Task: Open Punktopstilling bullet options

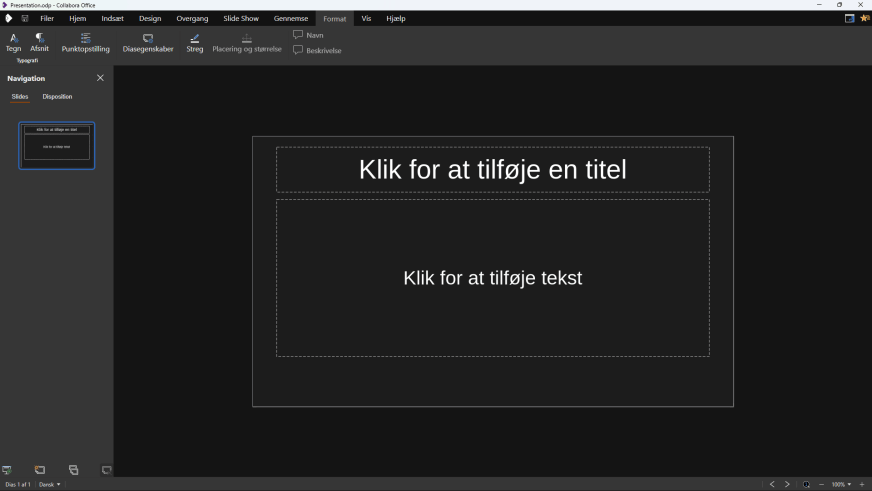Action: 86,42
